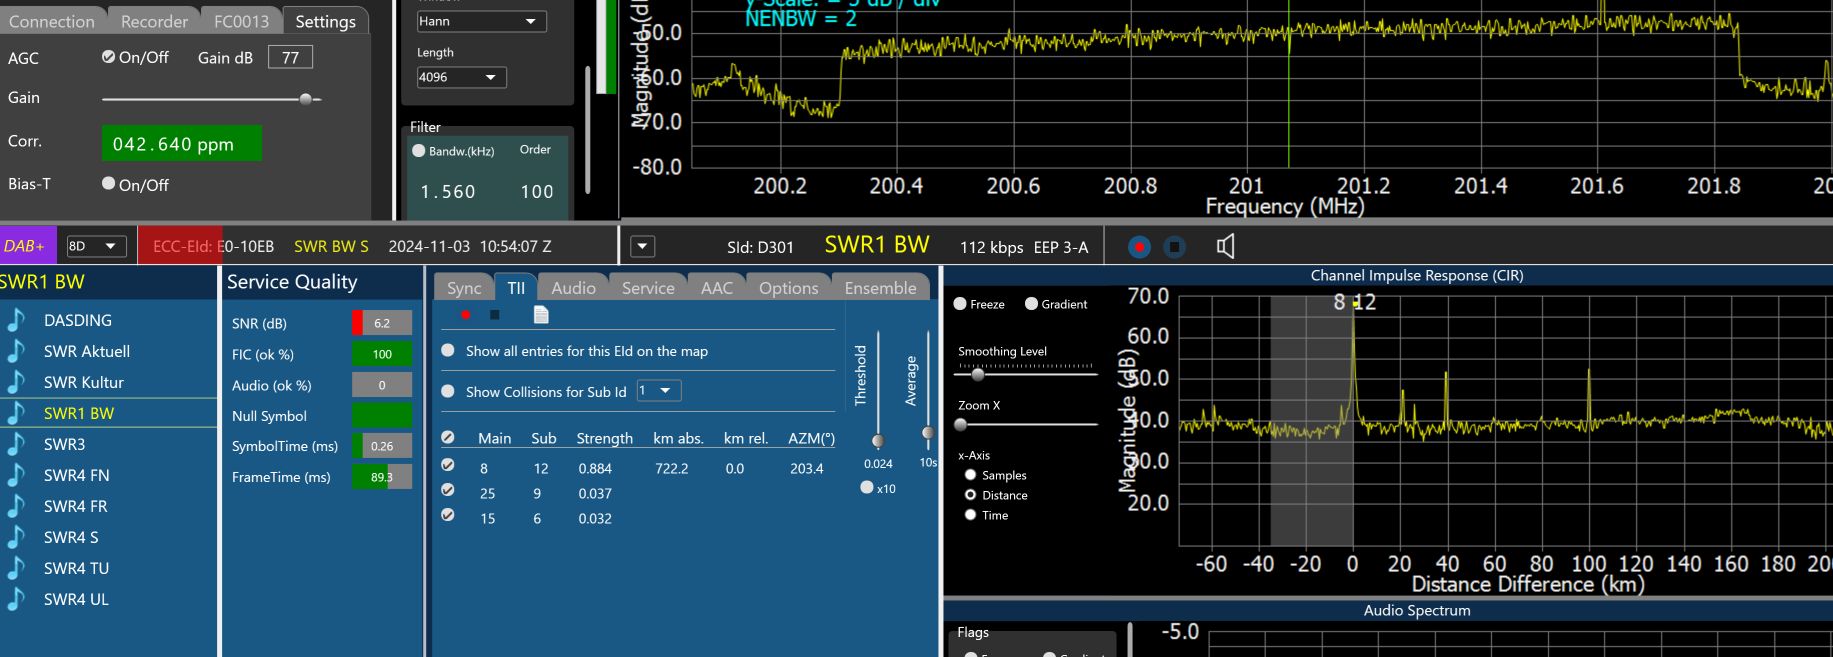The height and width of the screenshot is (657, 1833).
Task: Mute audio with the speaker icon
Action: pos(1225,247)
